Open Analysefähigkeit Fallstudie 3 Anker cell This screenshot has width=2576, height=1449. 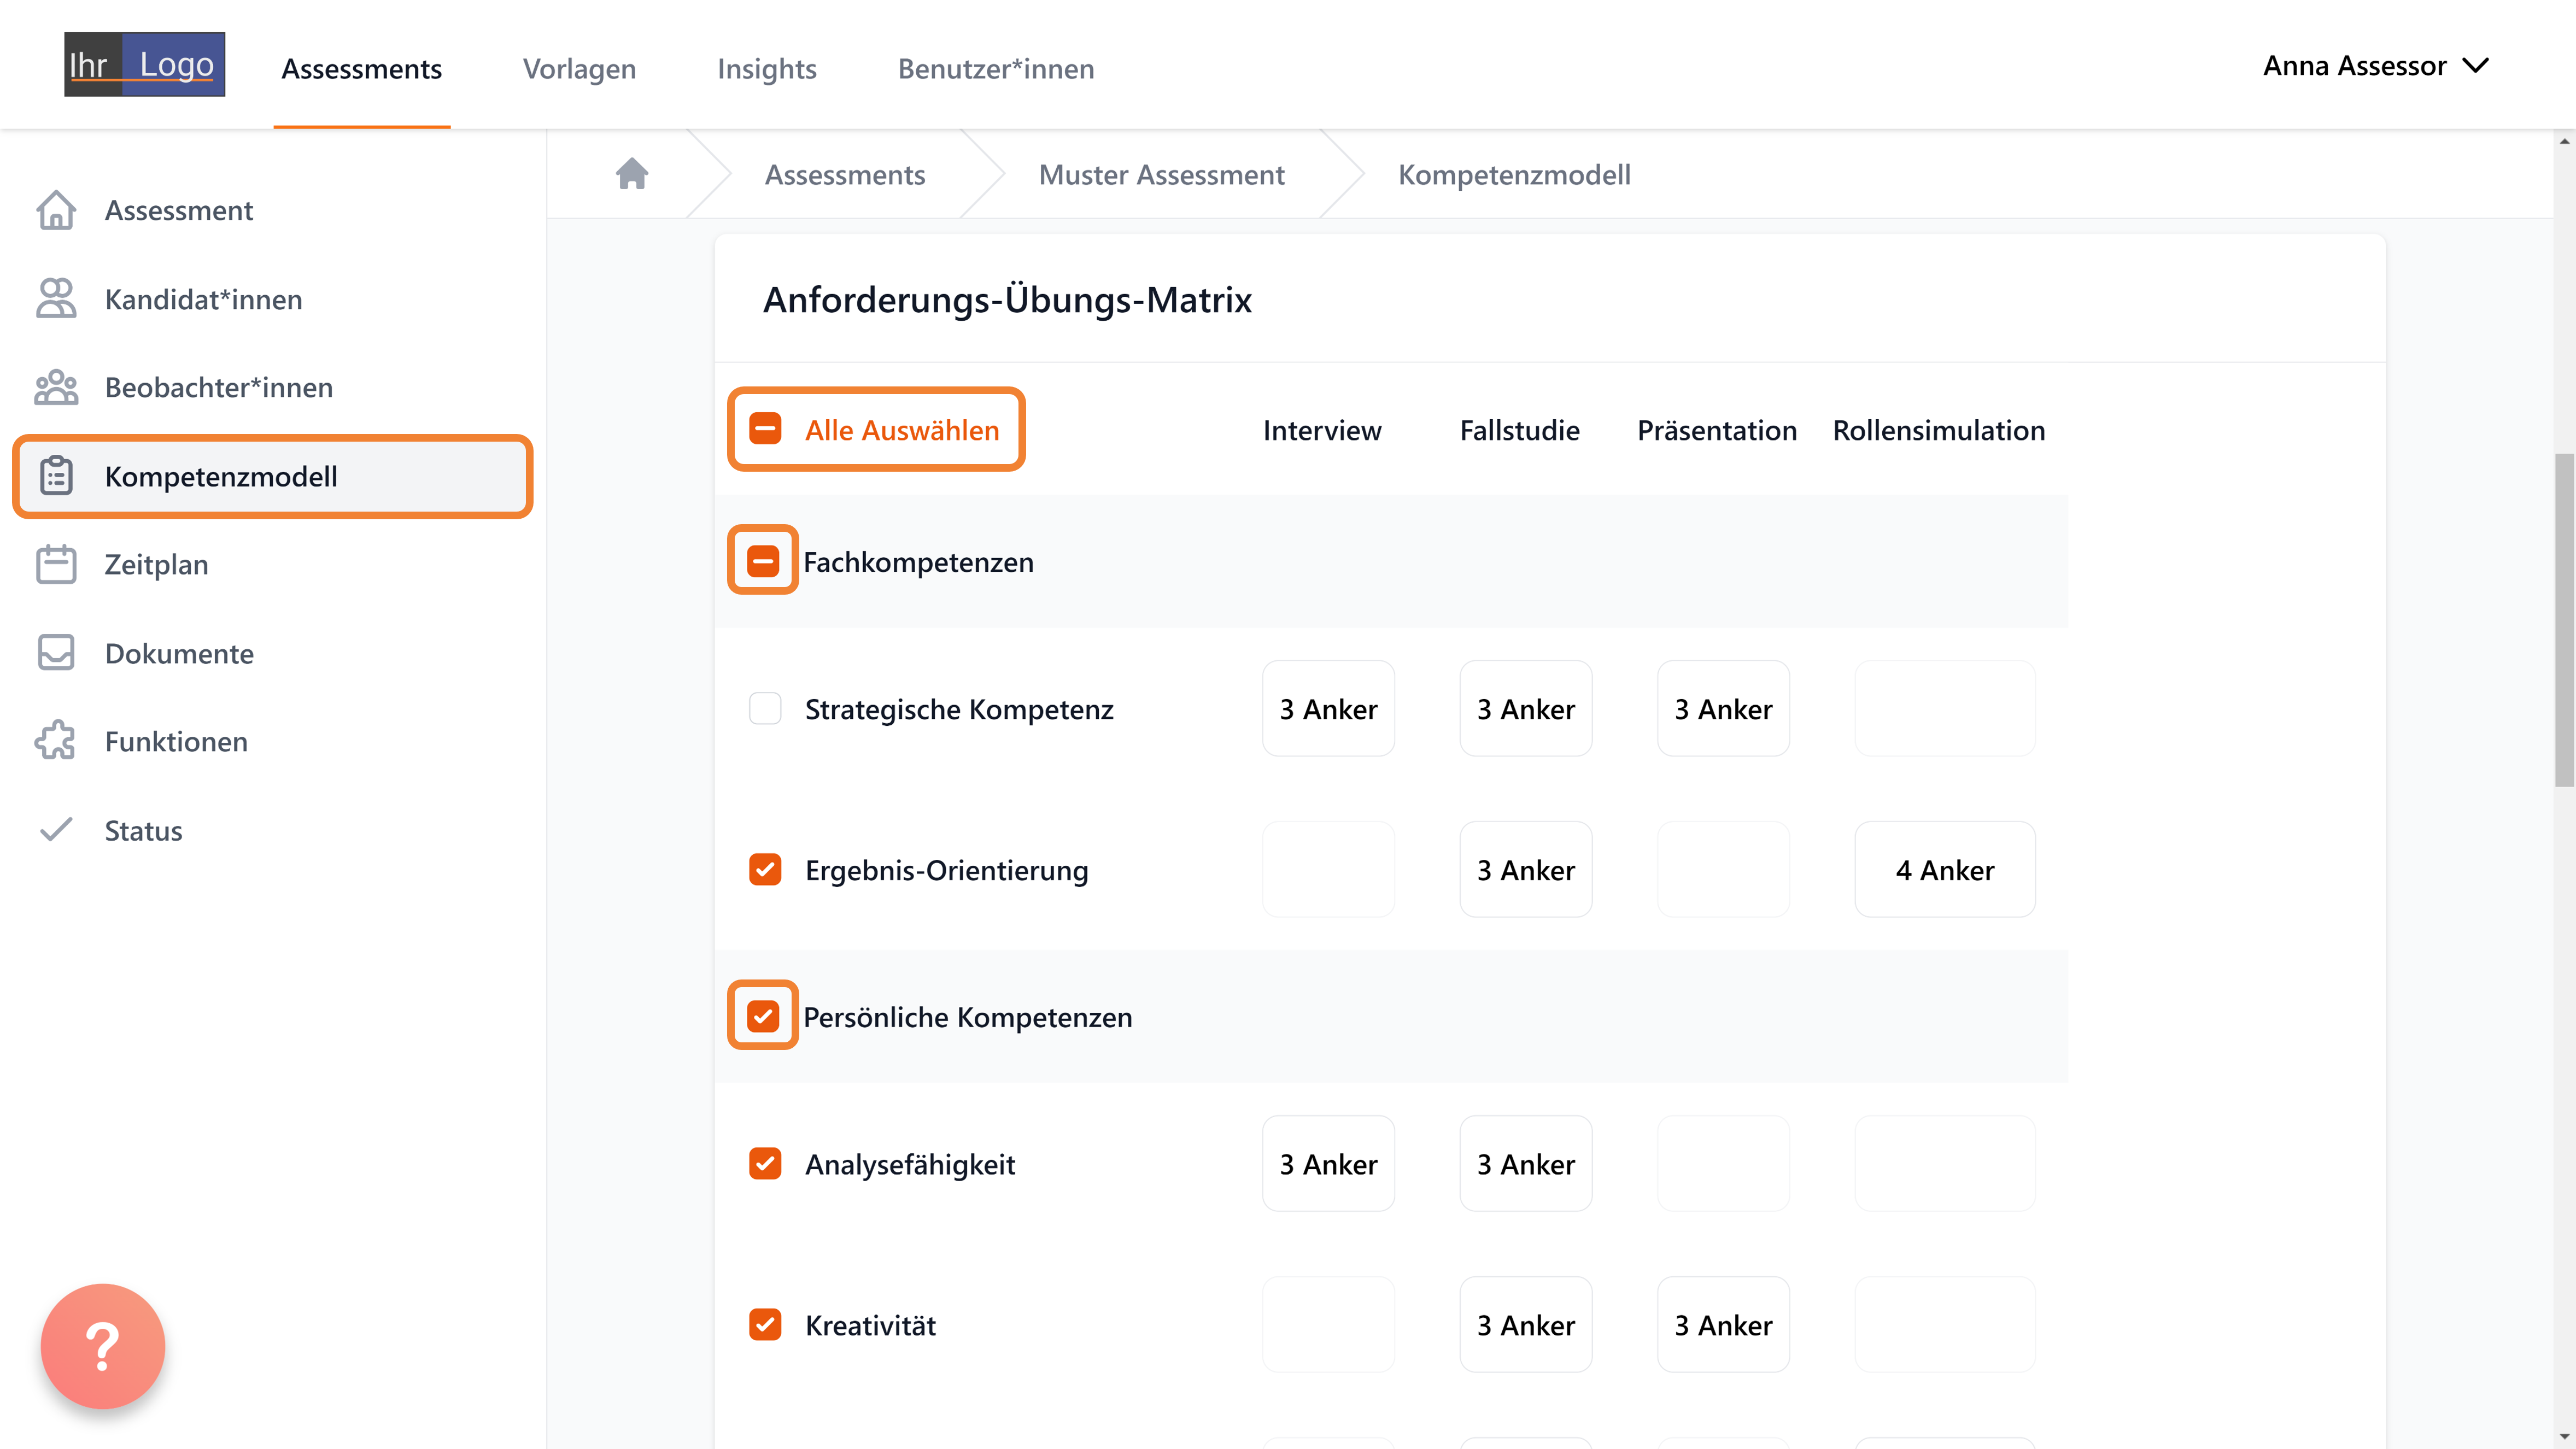point(1526,1163)
